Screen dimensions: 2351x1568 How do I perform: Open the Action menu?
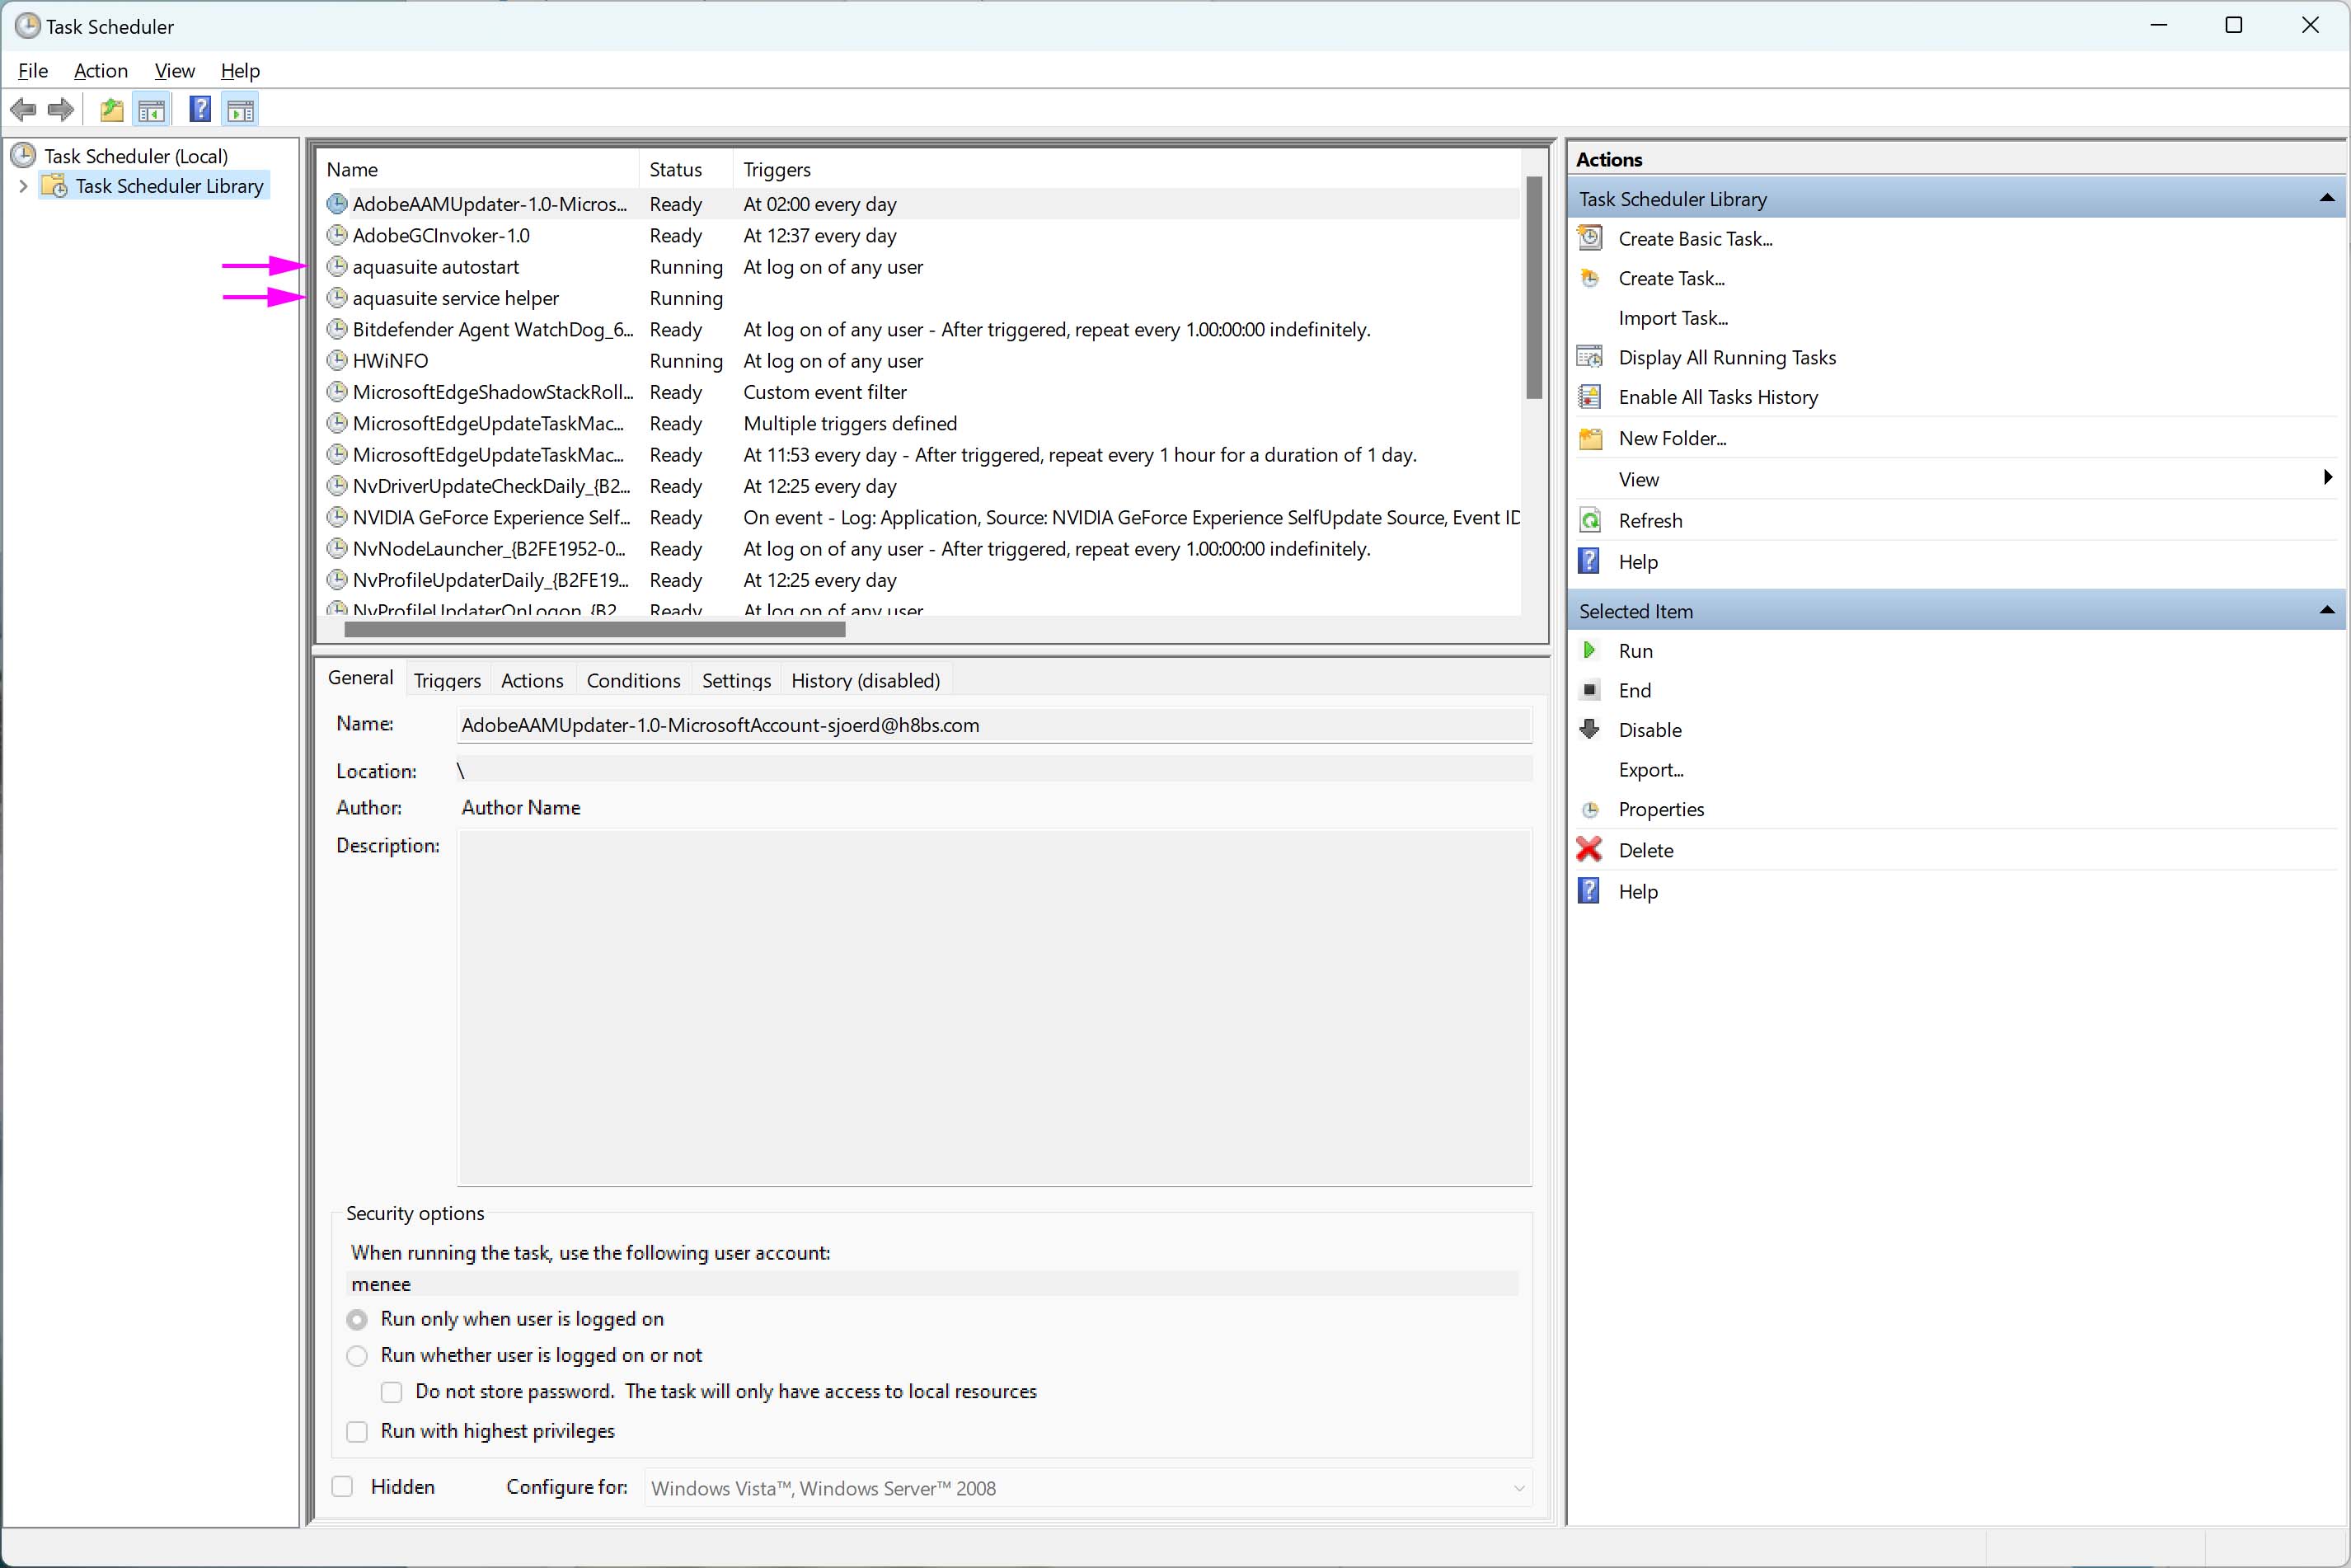tap(100, 71)
